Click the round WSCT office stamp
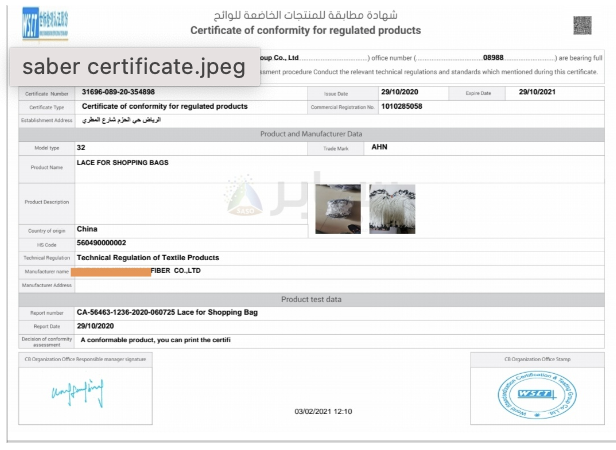This screenshot has width=616, height=450. coord(537,395)
